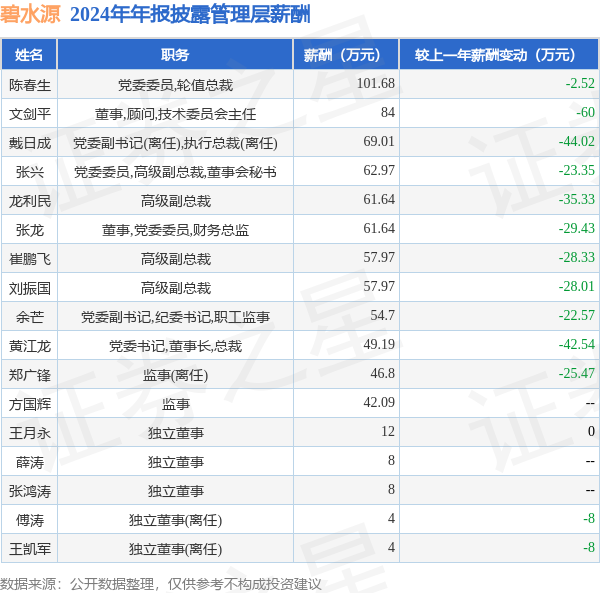The height and width of the screenshot is (593, 600).
Task: Click salary 57.97 in 崔鹏飞 row
Action: click(x=379, y=257)
